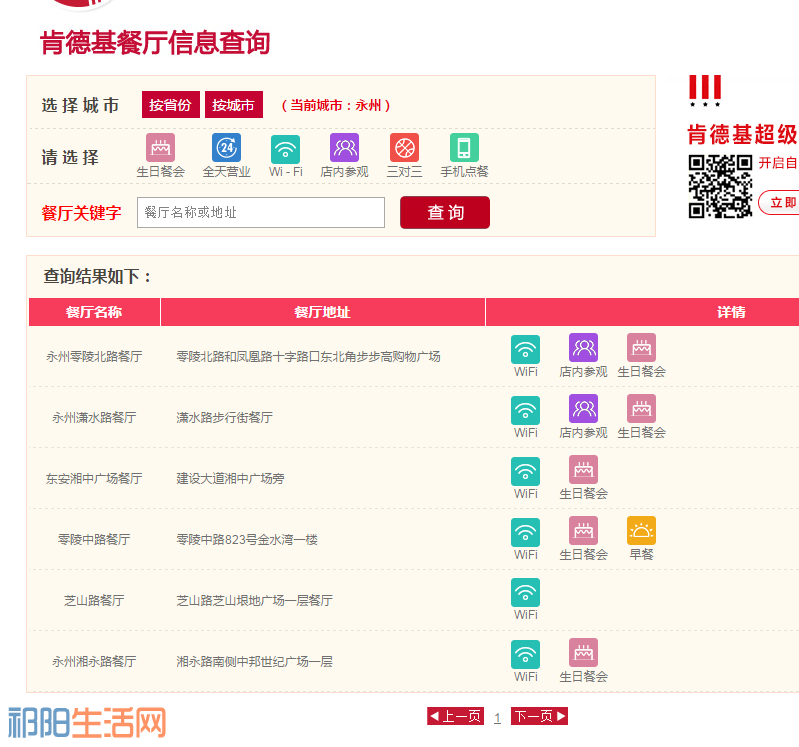Viewport: 799px width, 747px height.
Task: Go to previous page with 上一页
Action: pyautogui.click(x=456, y=716)
